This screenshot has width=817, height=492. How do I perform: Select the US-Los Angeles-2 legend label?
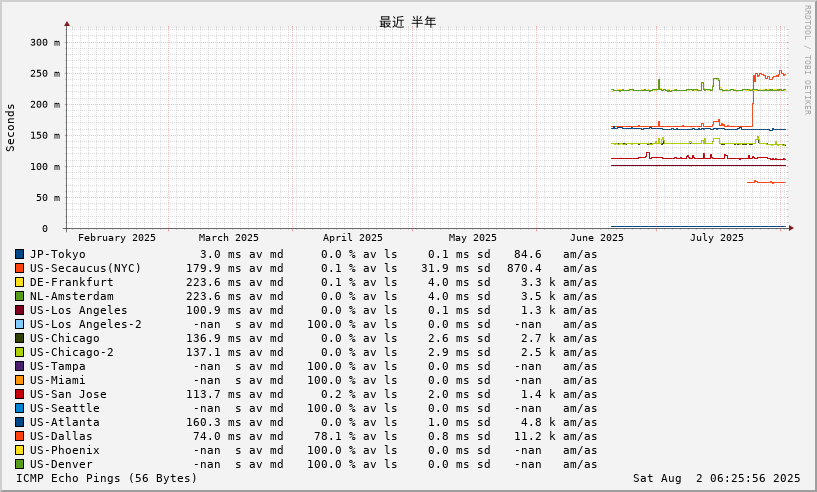click(x=85, y=324)
